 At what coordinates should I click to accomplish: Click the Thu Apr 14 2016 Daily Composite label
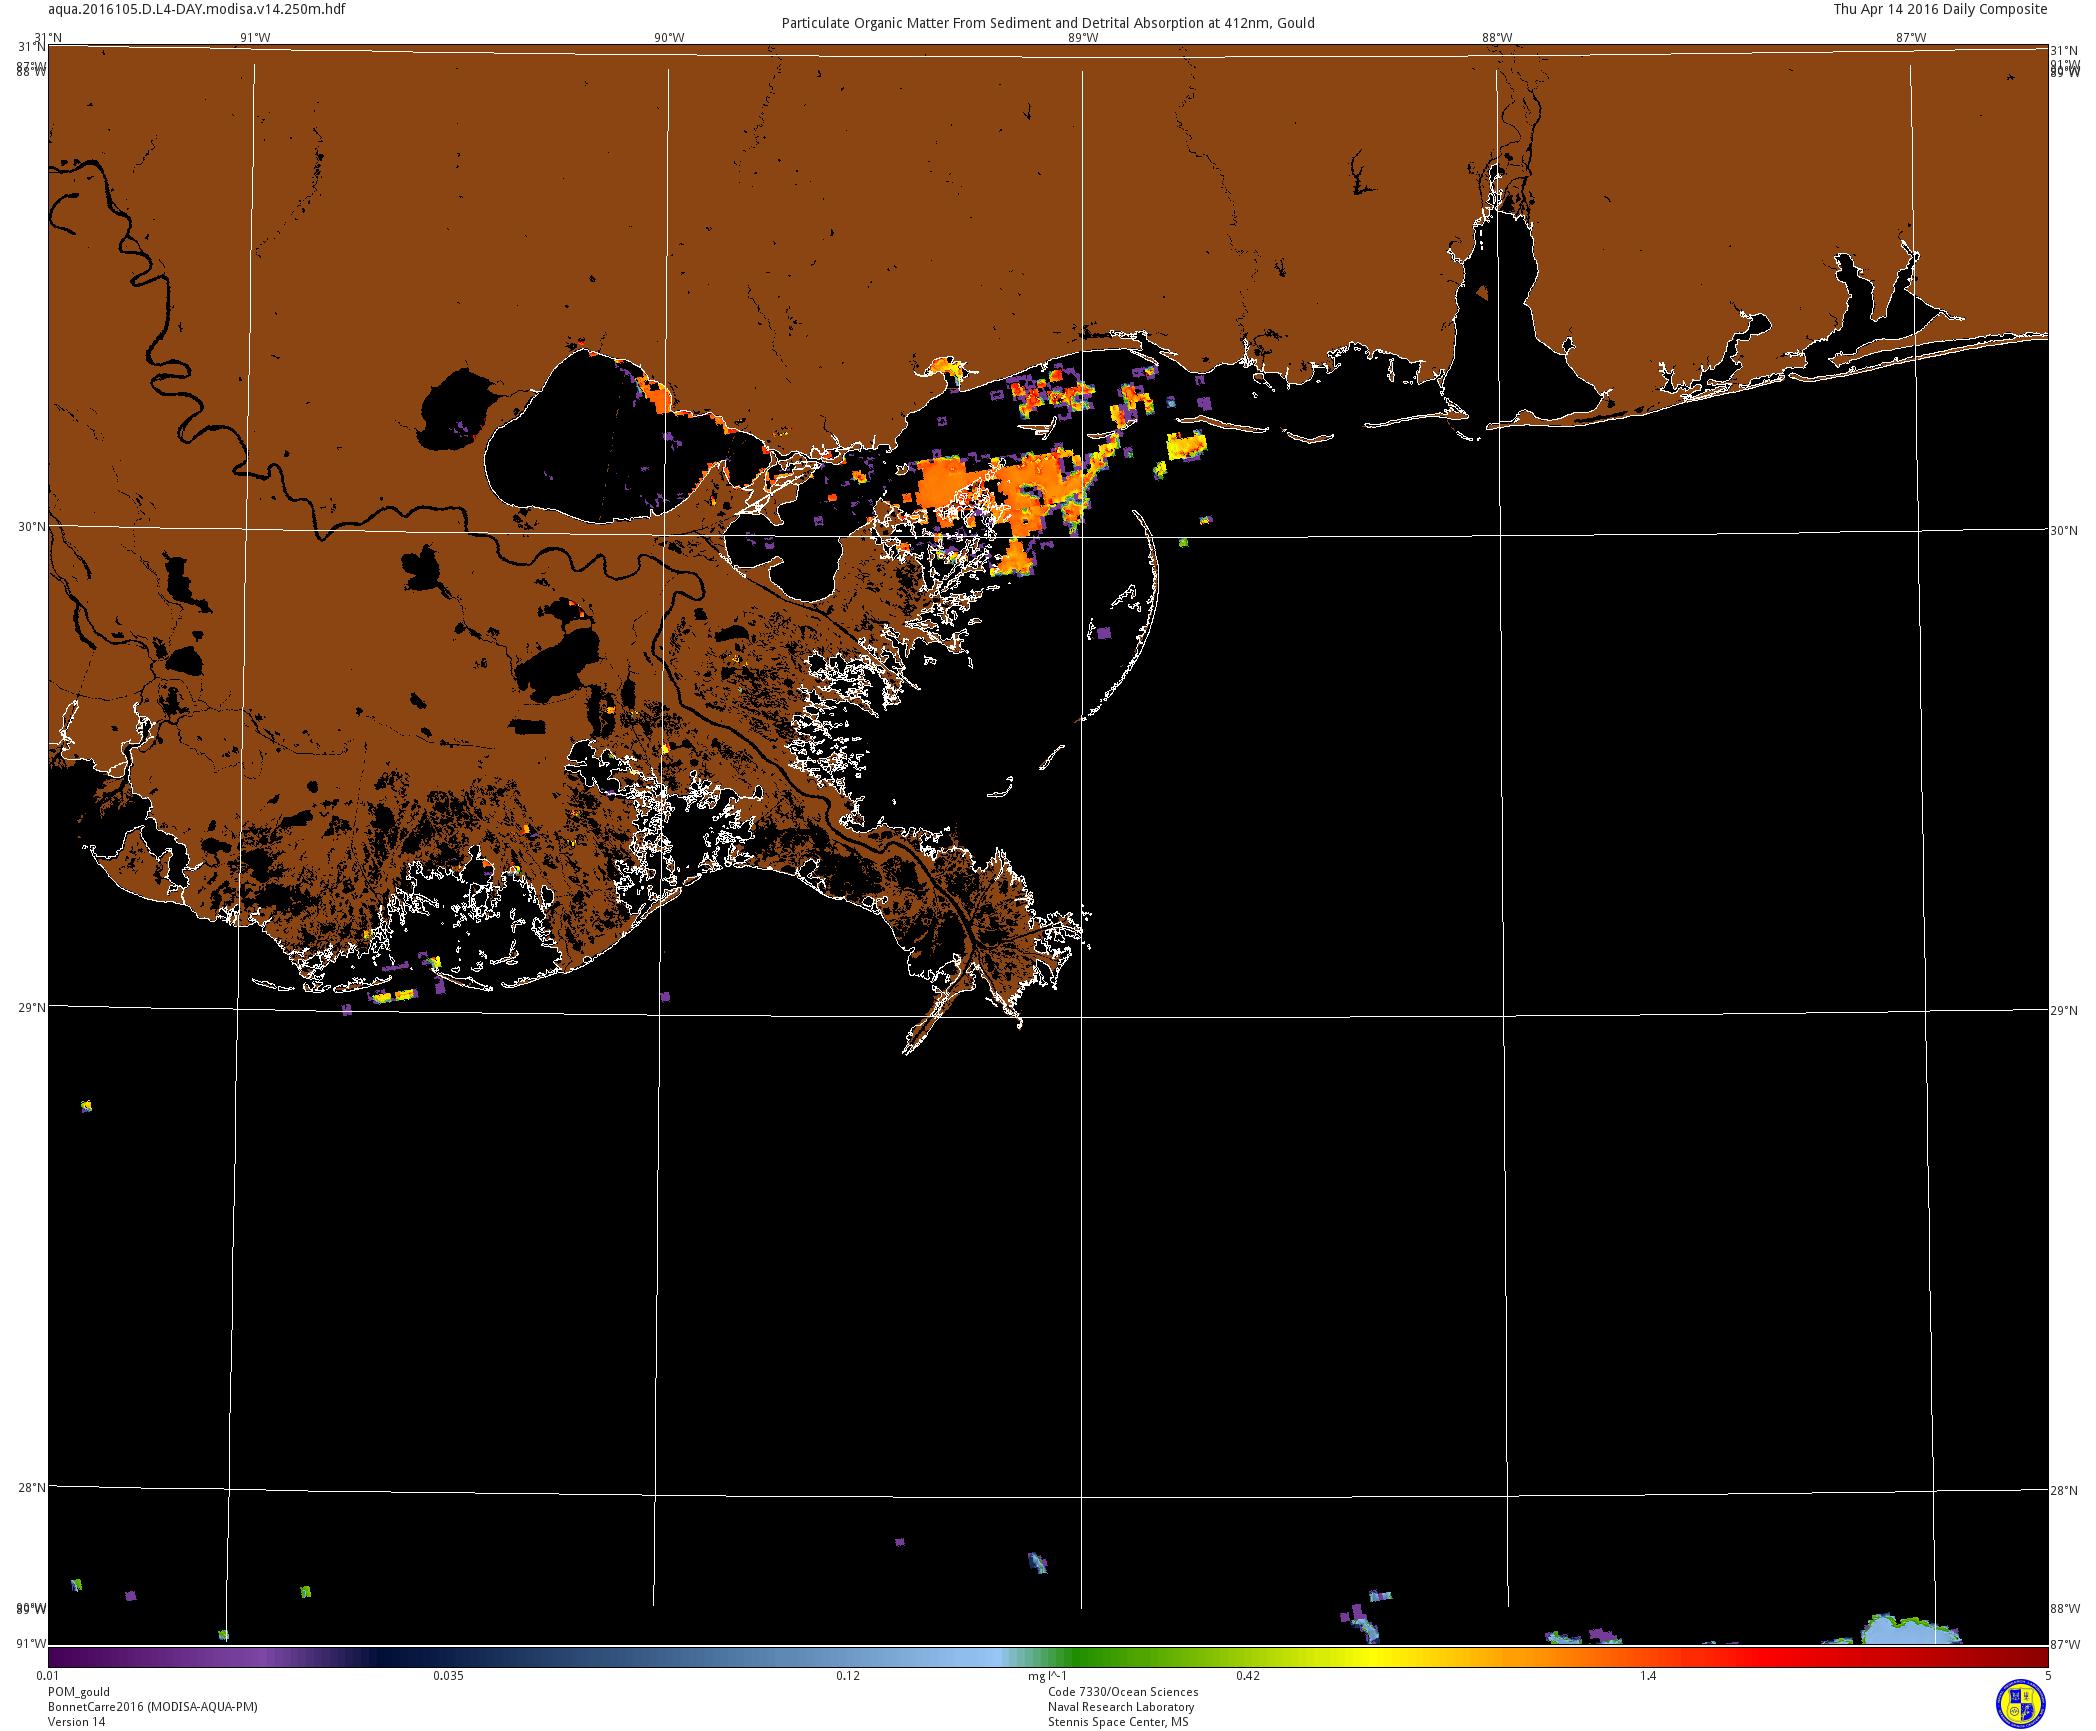click(1939, 9)
